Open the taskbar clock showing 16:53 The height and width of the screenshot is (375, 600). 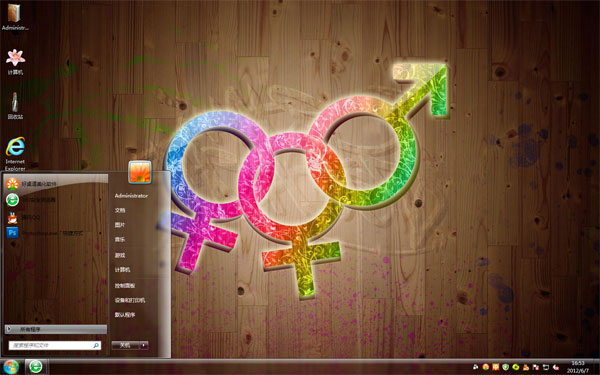[578, 367]
